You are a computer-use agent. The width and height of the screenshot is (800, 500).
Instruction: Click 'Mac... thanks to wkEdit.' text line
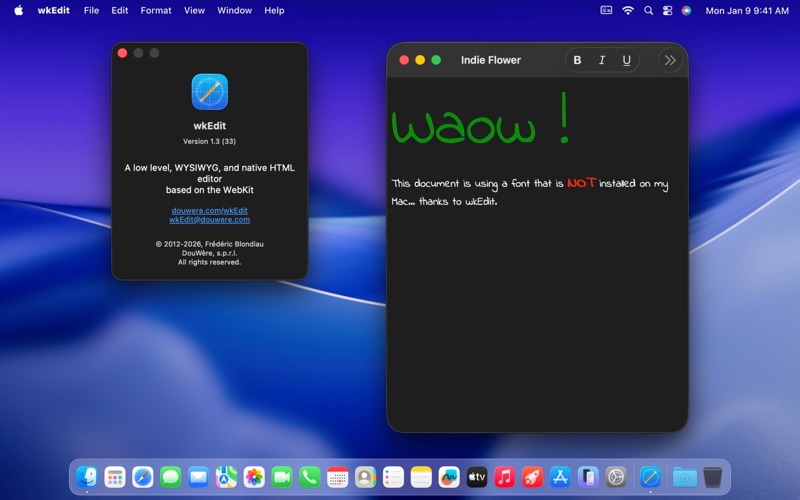pyautogui.click(x=444, y=202)
